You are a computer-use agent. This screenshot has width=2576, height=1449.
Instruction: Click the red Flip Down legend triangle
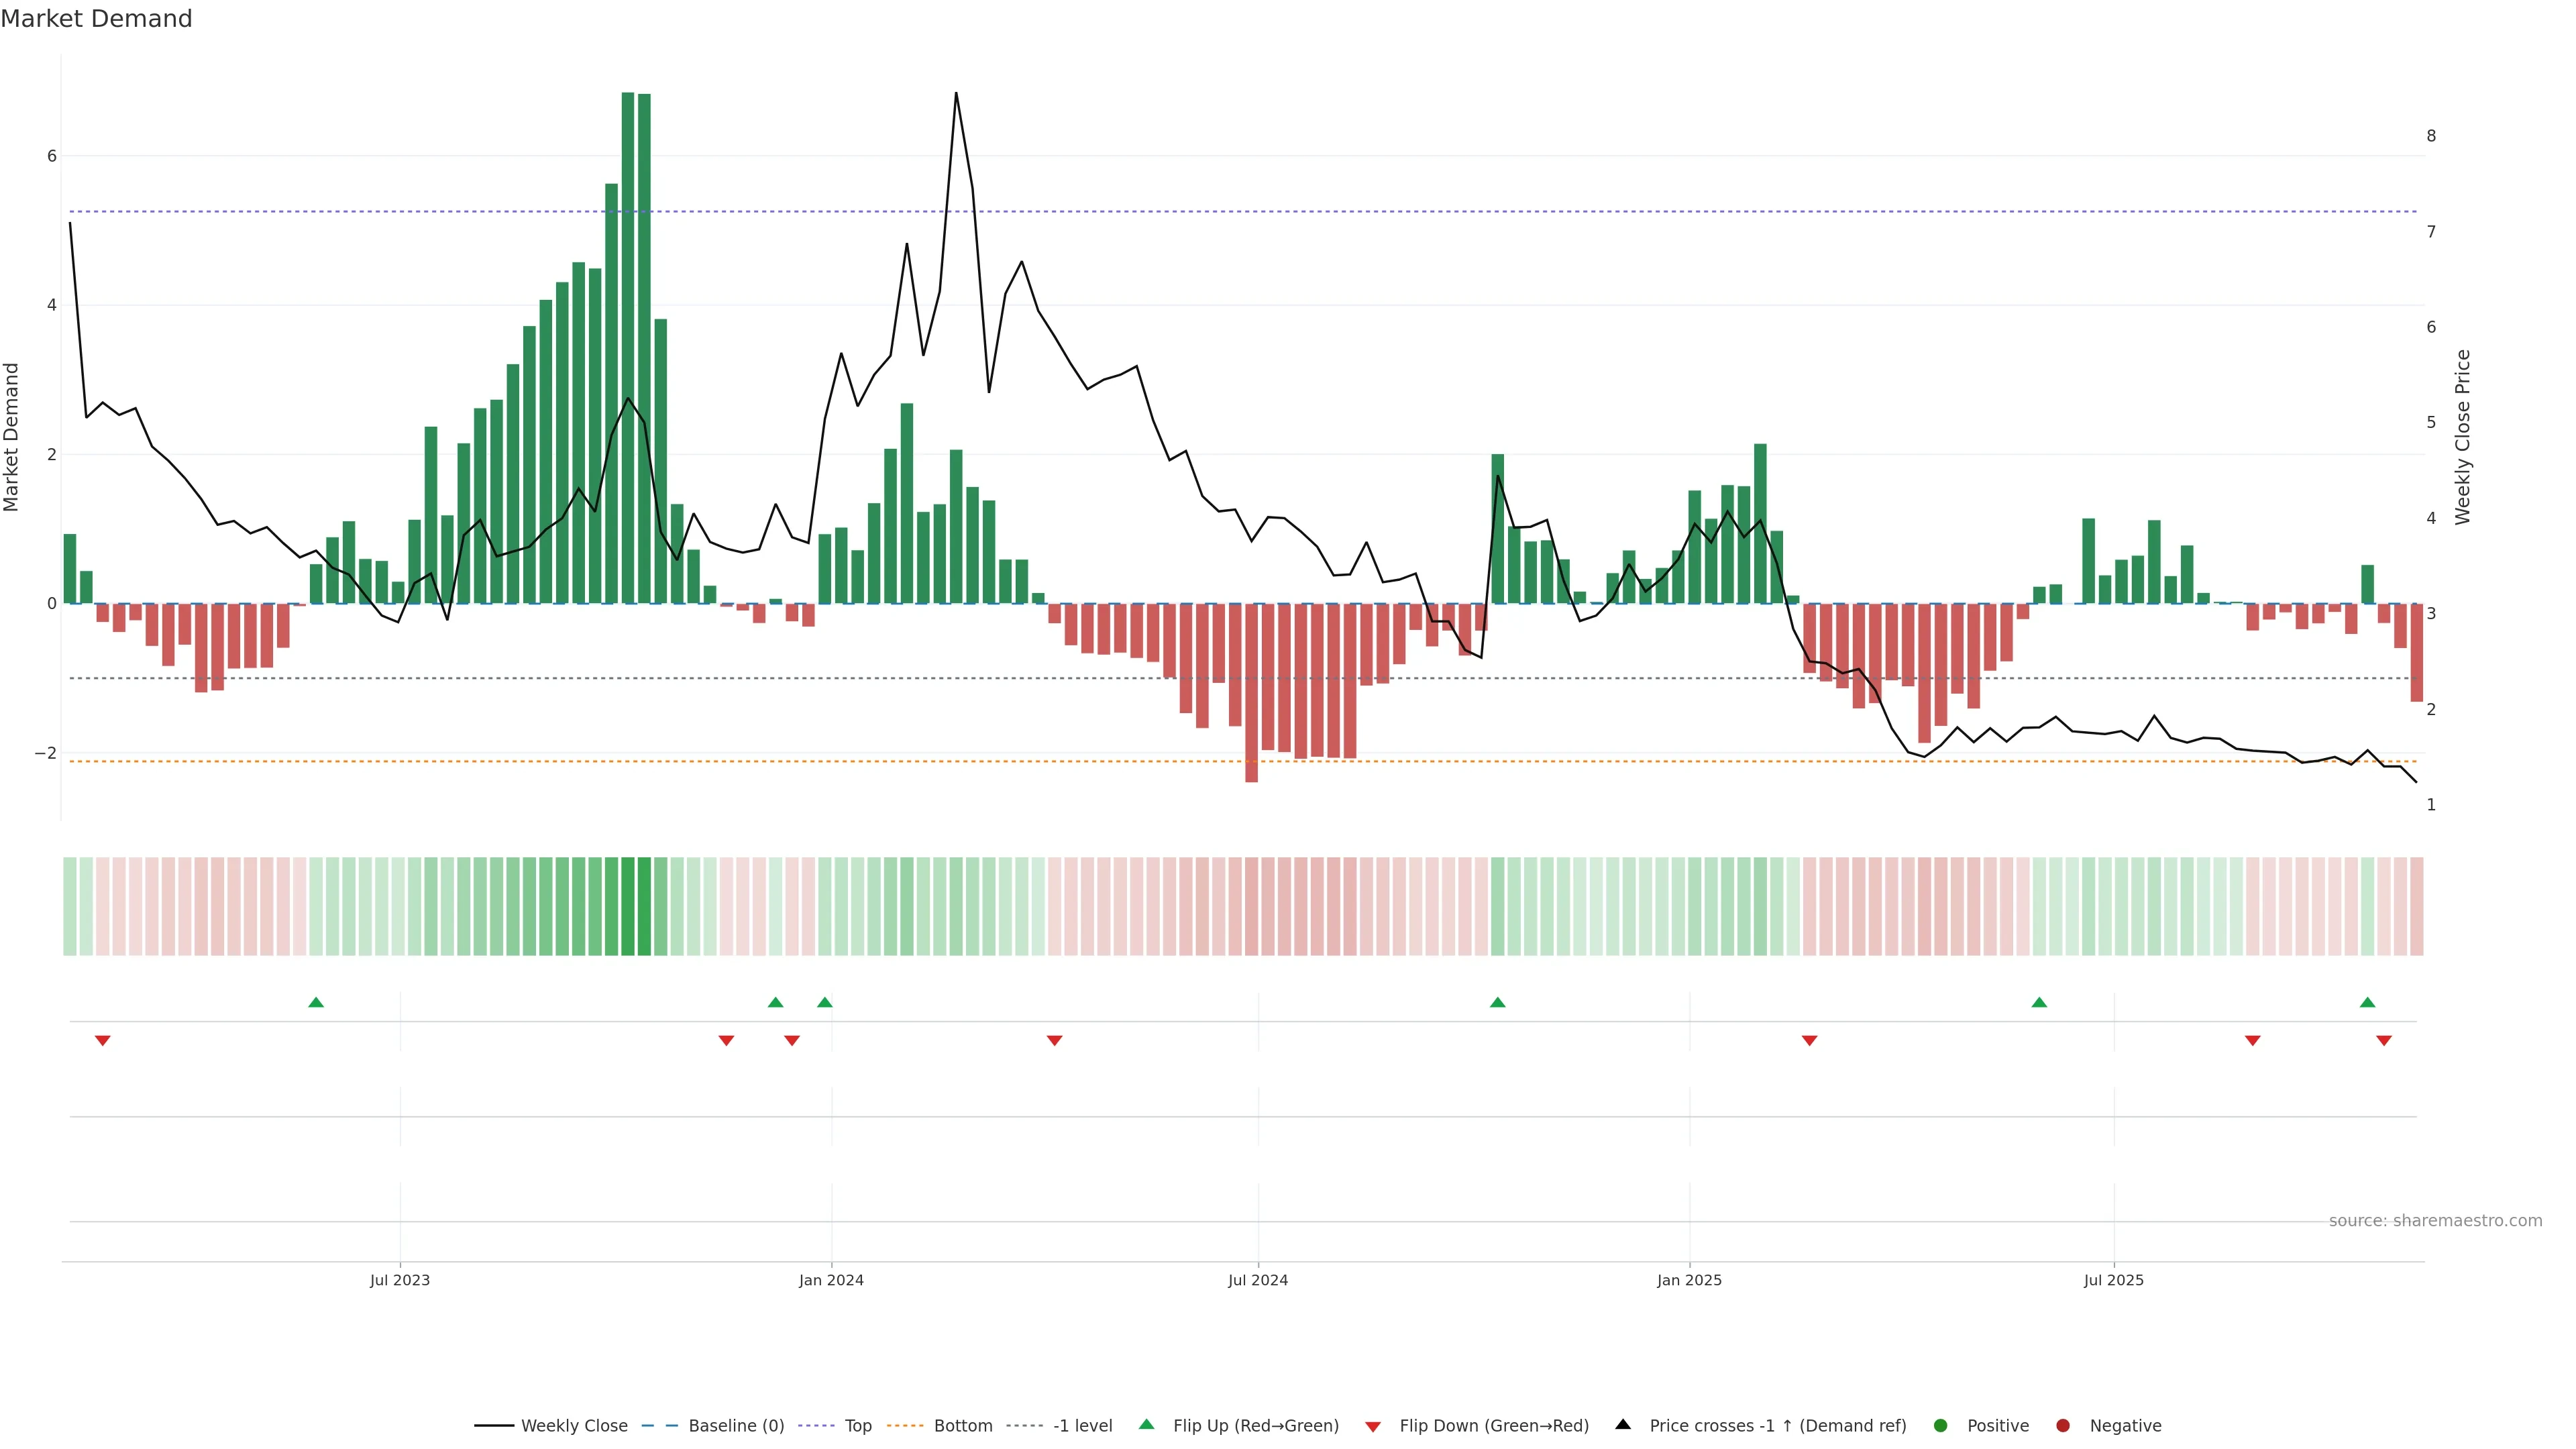tap(1373, 1426)
